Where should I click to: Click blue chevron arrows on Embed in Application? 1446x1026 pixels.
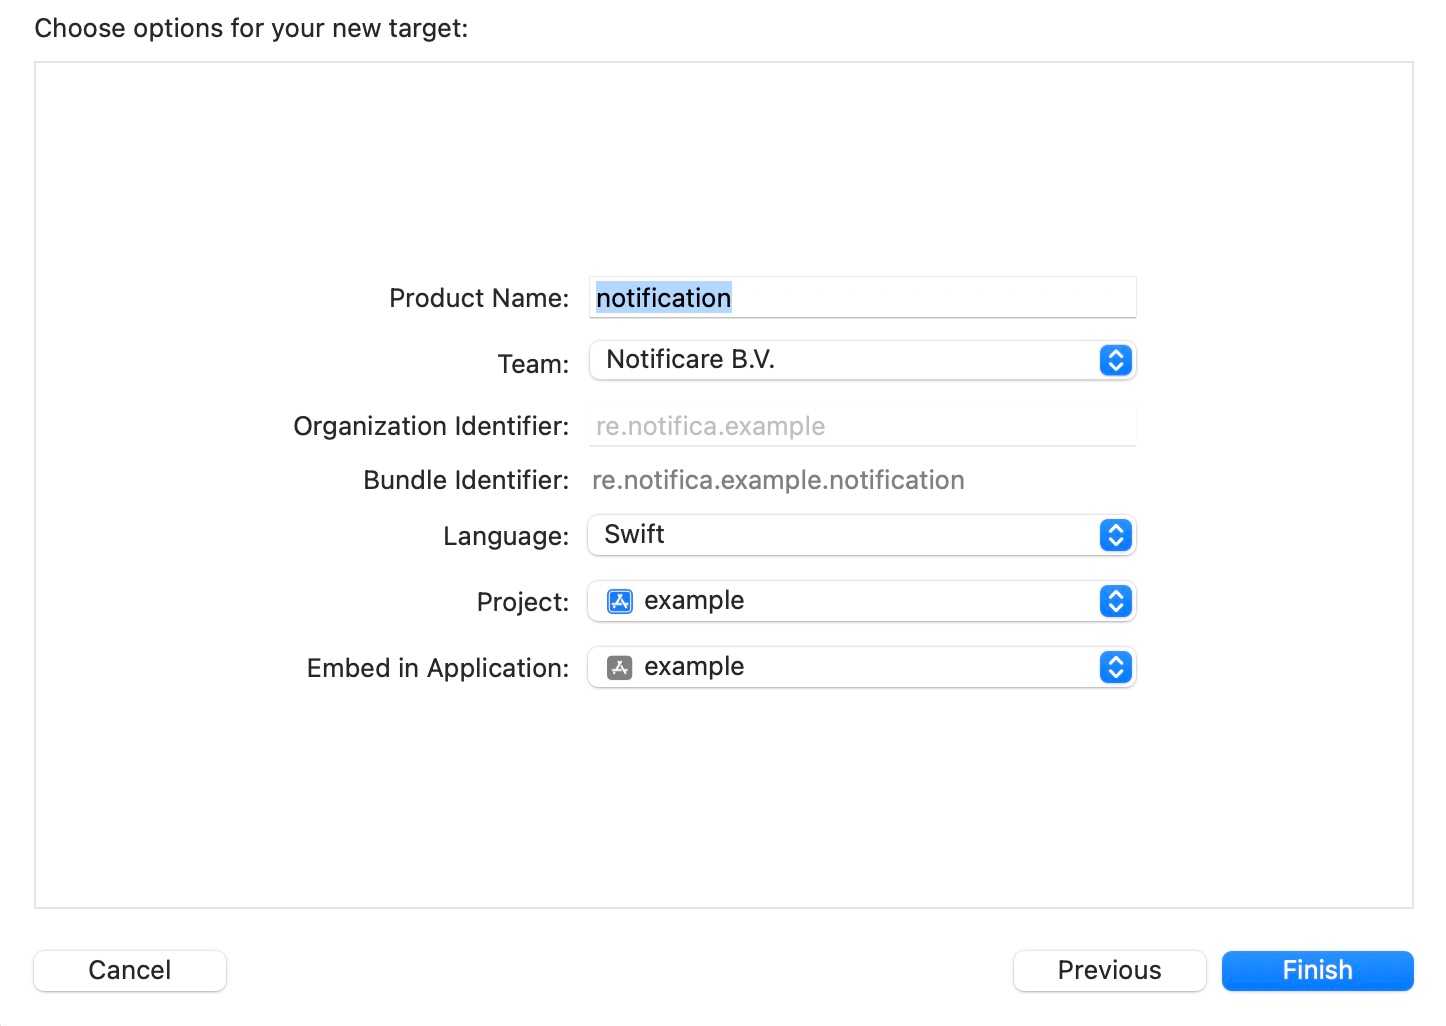(1115, 667)
